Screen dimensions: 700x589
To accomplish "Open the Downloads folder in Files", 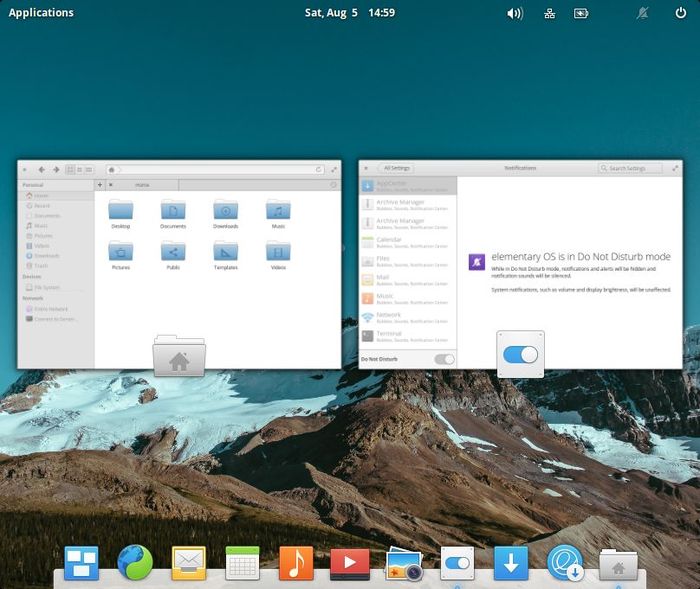I will click(225, 213).
